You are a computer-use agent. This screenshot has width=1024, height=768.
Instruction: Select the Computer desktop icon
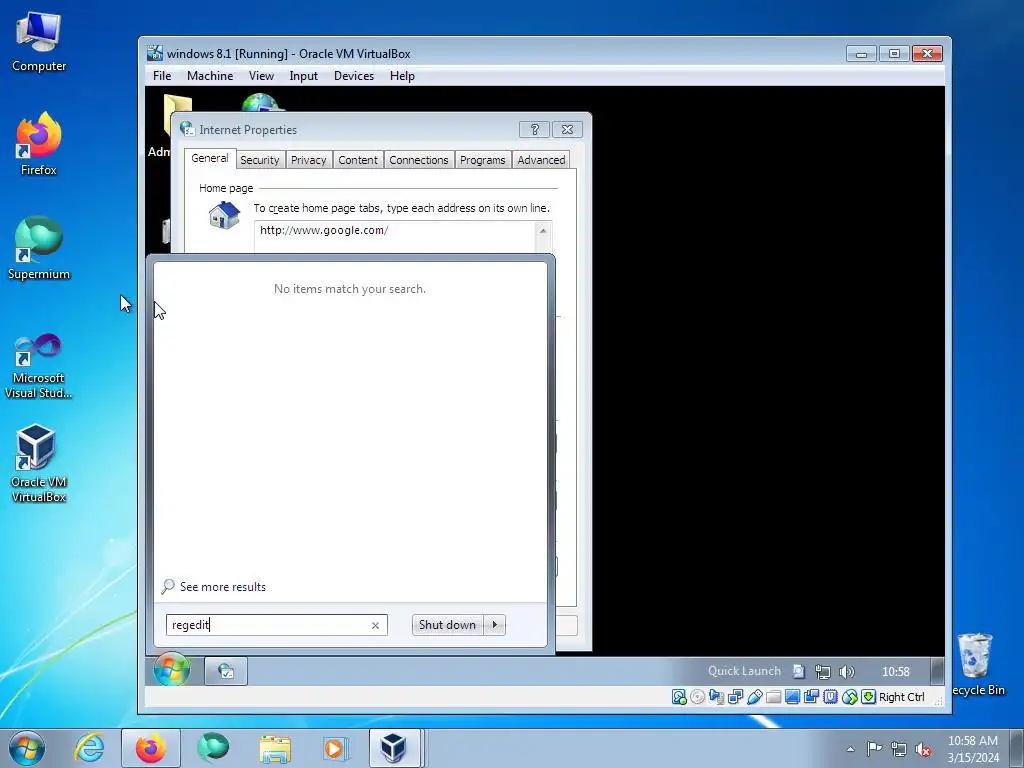[39, 41]
